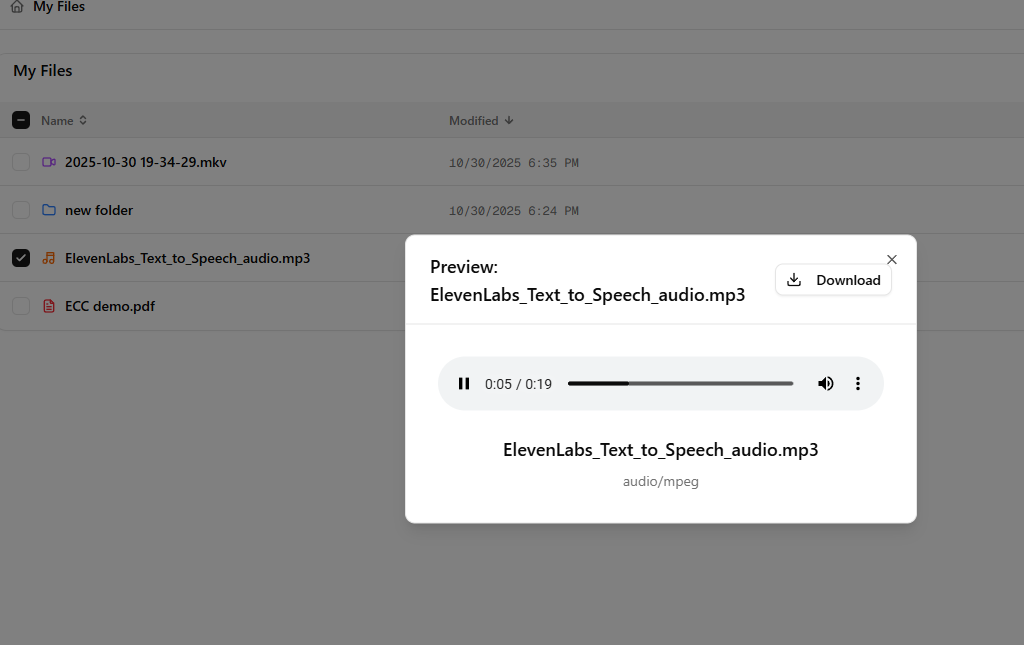This screenshot has width=1024, height=645.
Task: Click the audio/mpeg type label
Action: (x=661, y=482)
